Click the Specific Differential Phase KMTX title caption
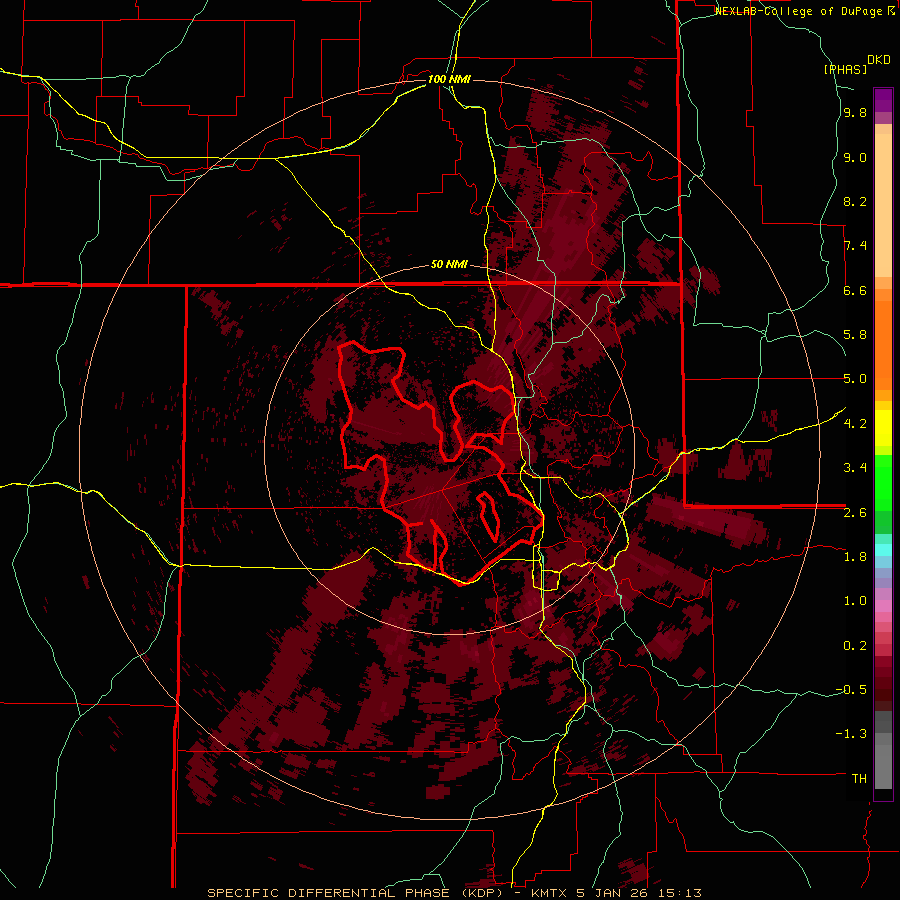The image size is (900, 900). pyautogui.click(x=454, y=893)
